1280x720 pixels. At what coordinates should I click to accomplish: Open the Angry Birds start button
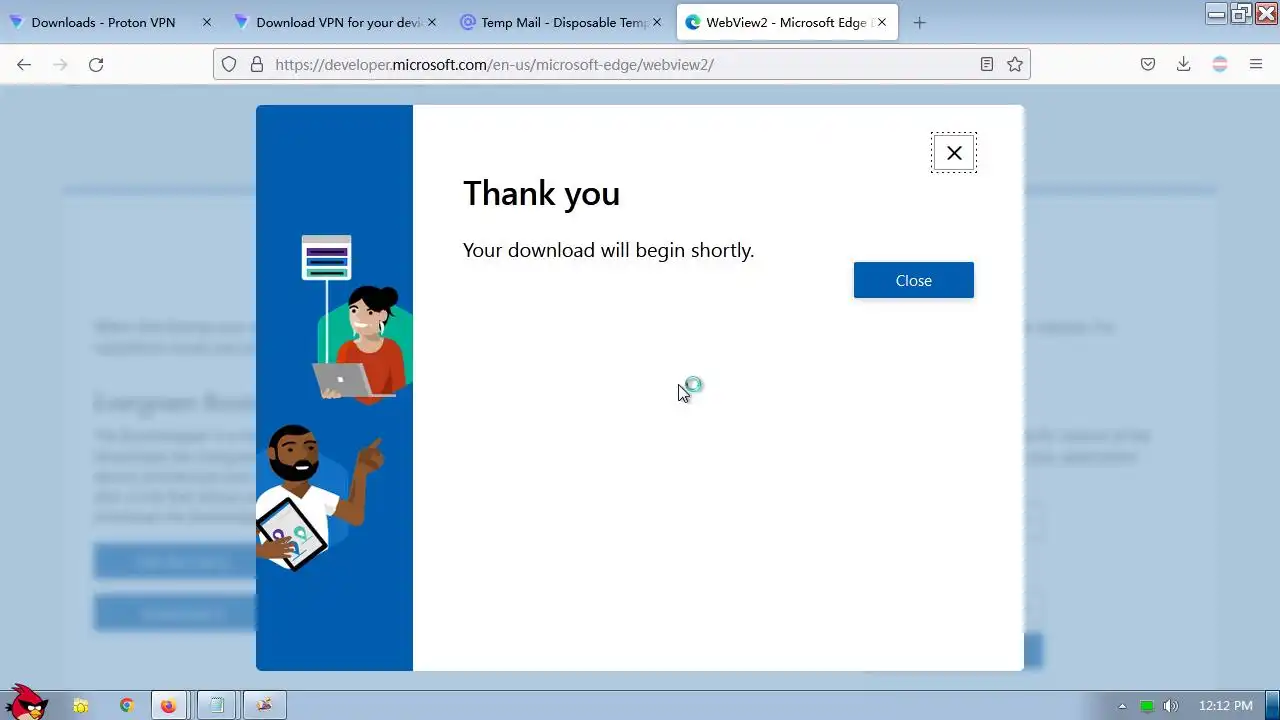pyautogui.click(x=27, y=702)
